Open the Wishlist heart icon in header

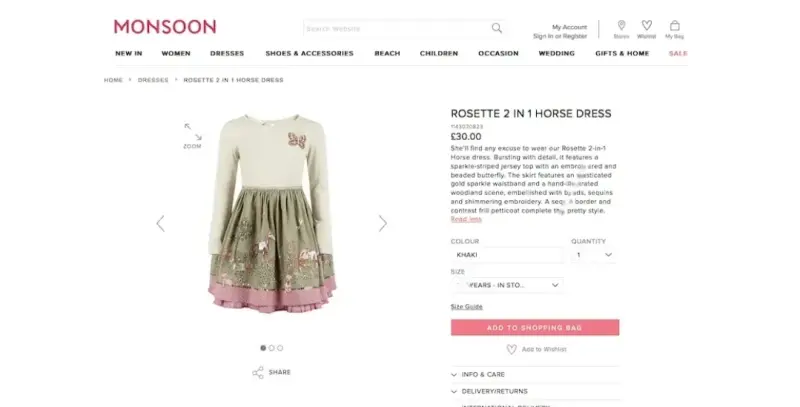pos(646,25)
